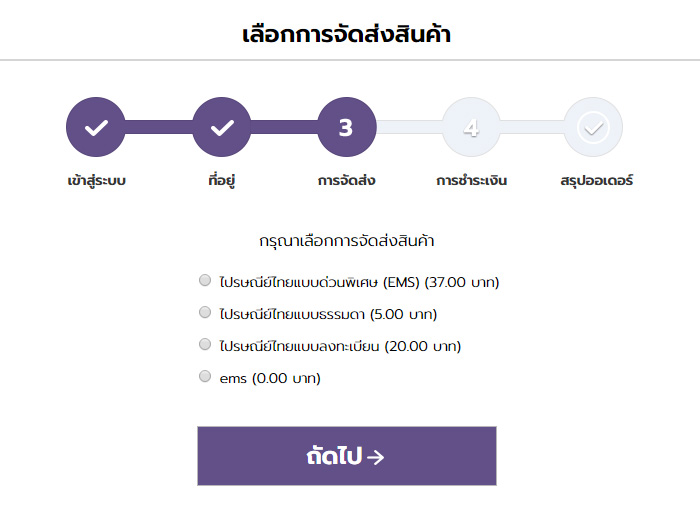Click the EMS 37.00 บาท shipping label text
This screenshot has width=700, height=522.
(x=359, y=282)
